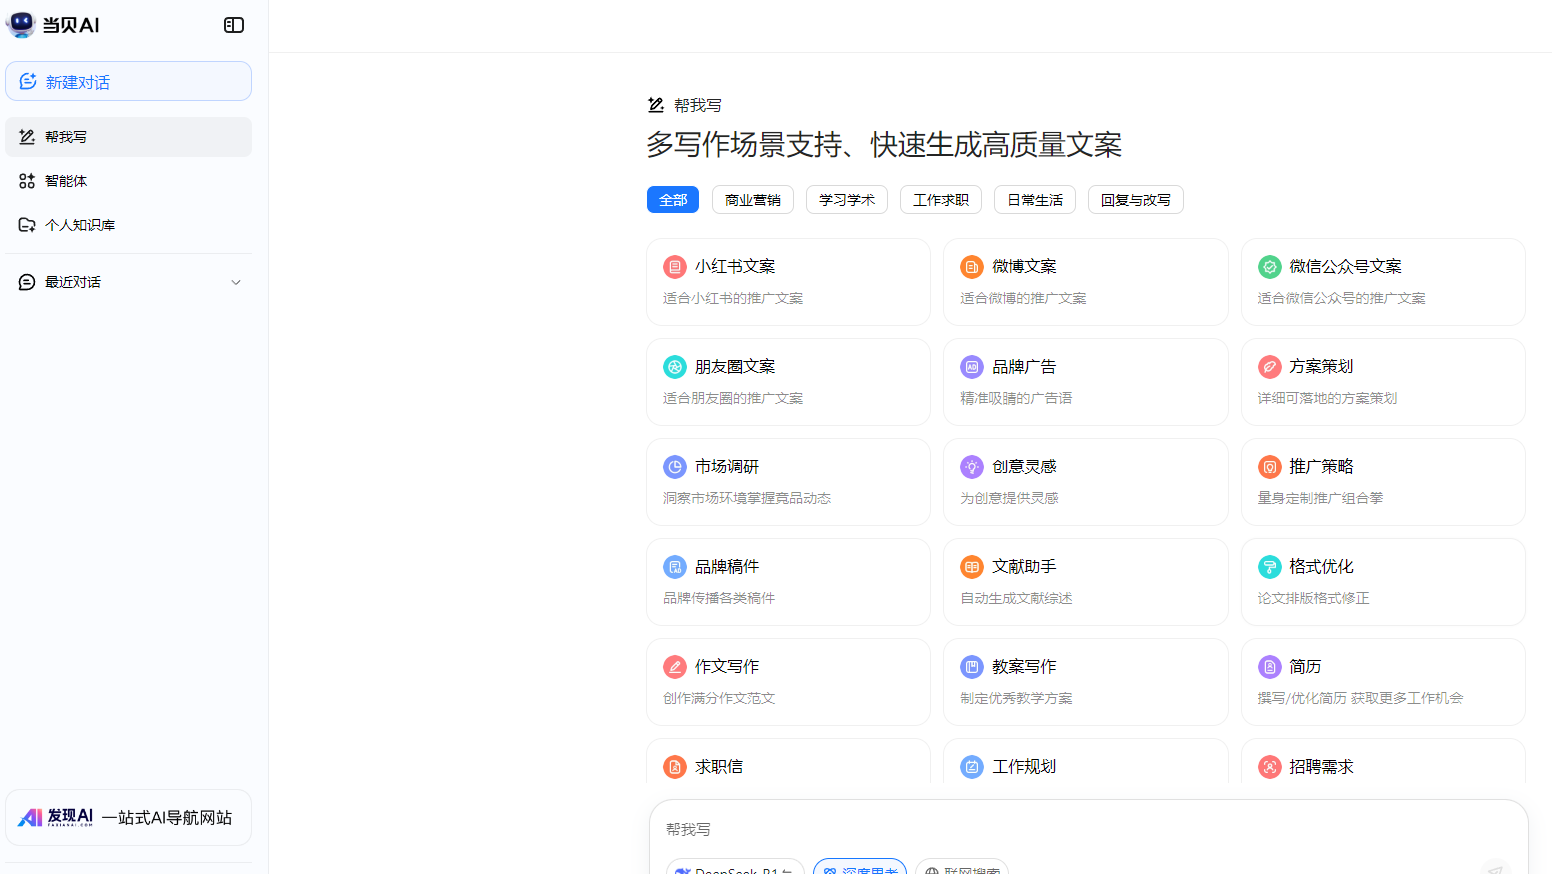This screenshot has width=1552, height=874.
Task: Choose the 格式优化 card icon
Action: [1269, 567]
